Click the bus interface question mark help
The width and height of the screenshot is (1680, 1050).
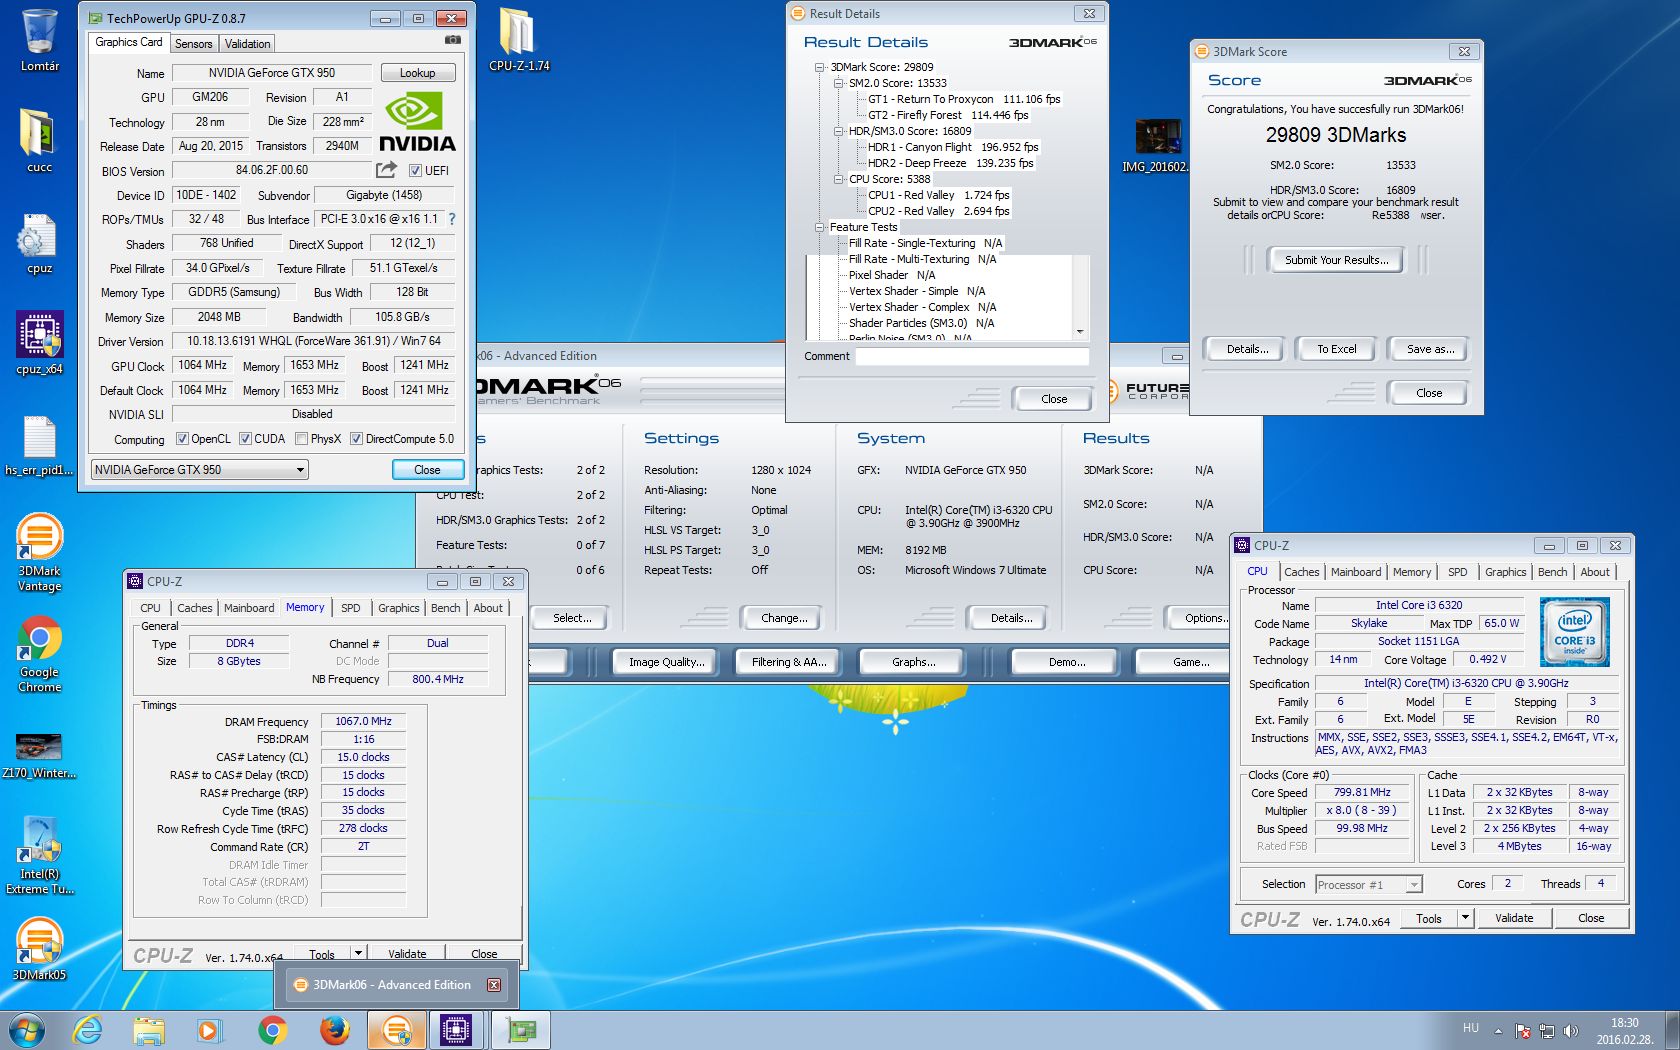point(452,219)
